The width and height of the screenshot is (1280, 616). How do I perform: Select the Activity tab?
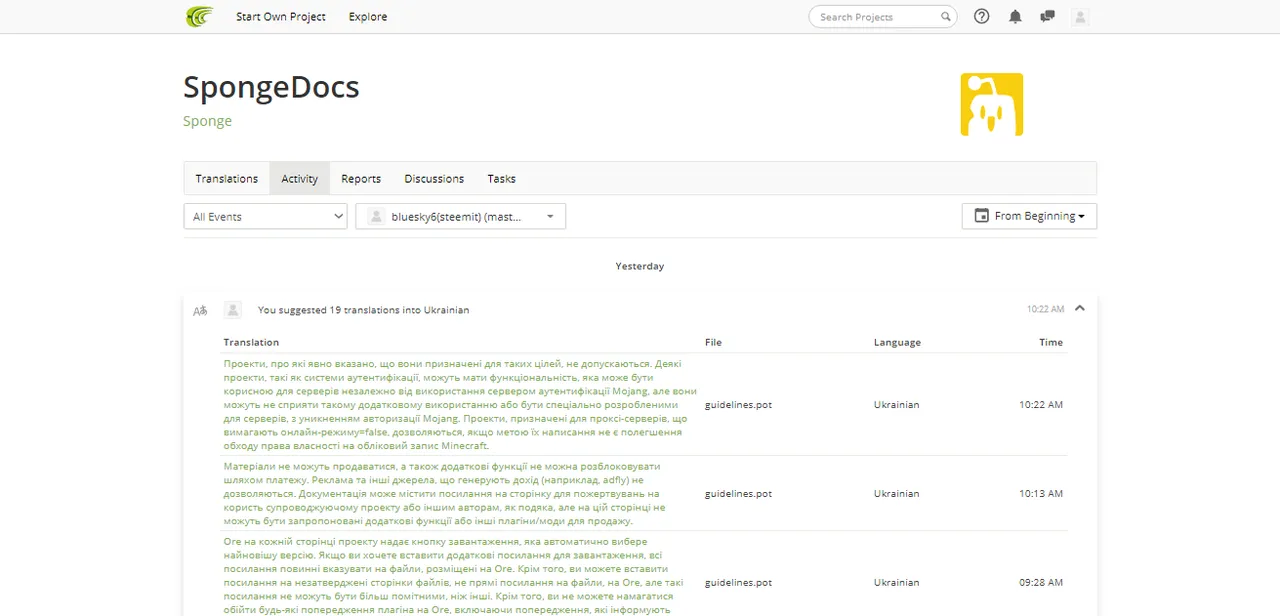click(299, 178)
